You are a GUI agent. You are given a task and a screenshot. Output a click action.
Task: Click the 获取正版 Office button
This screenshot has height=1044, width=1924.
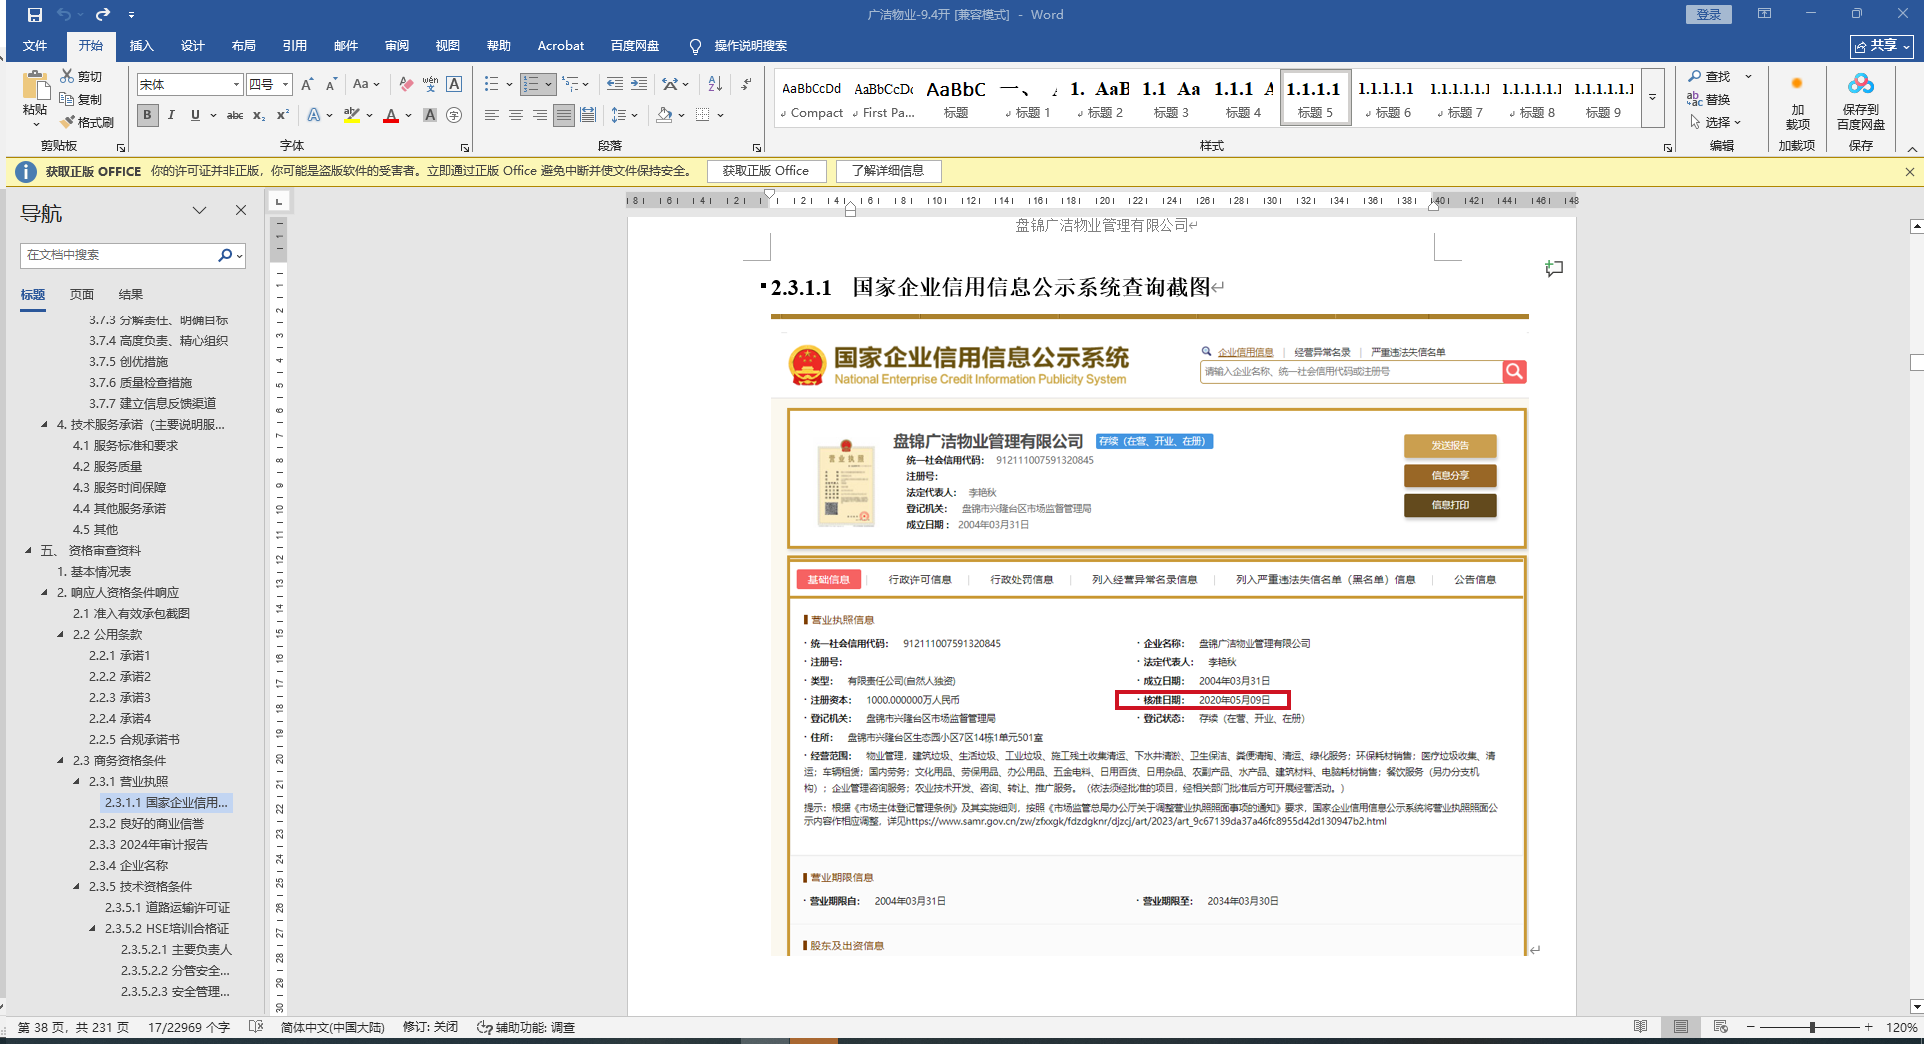(766, 171)
